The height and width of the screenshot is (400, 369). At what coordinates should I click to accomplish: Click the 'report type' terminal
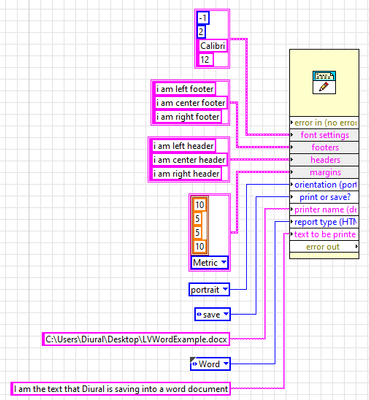pos(324,222)
